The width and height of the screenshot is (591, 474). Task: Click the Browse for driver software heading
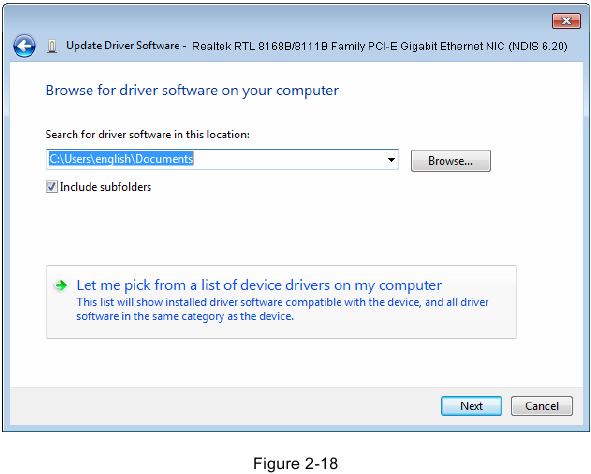pyautogui.click(x=192, y=91)
